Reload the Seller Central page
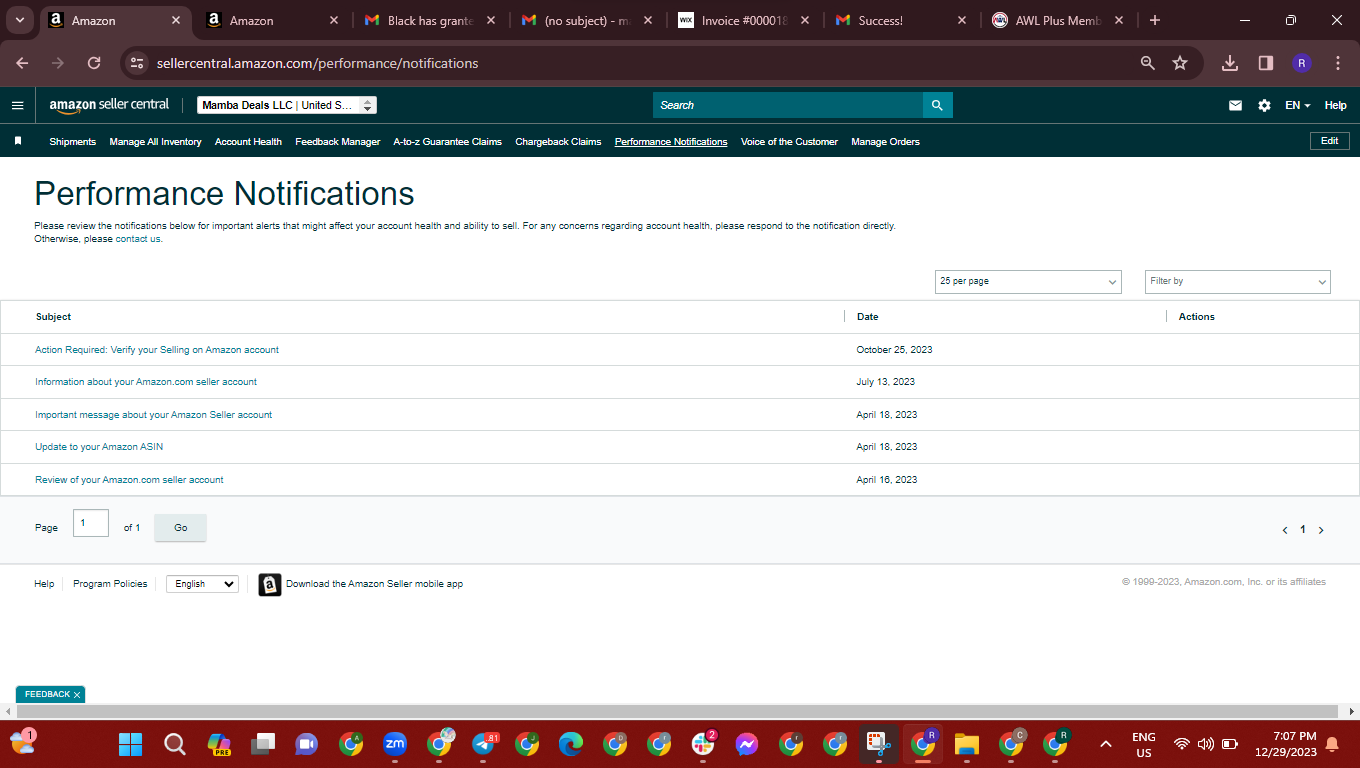 (x=94, y=63)
